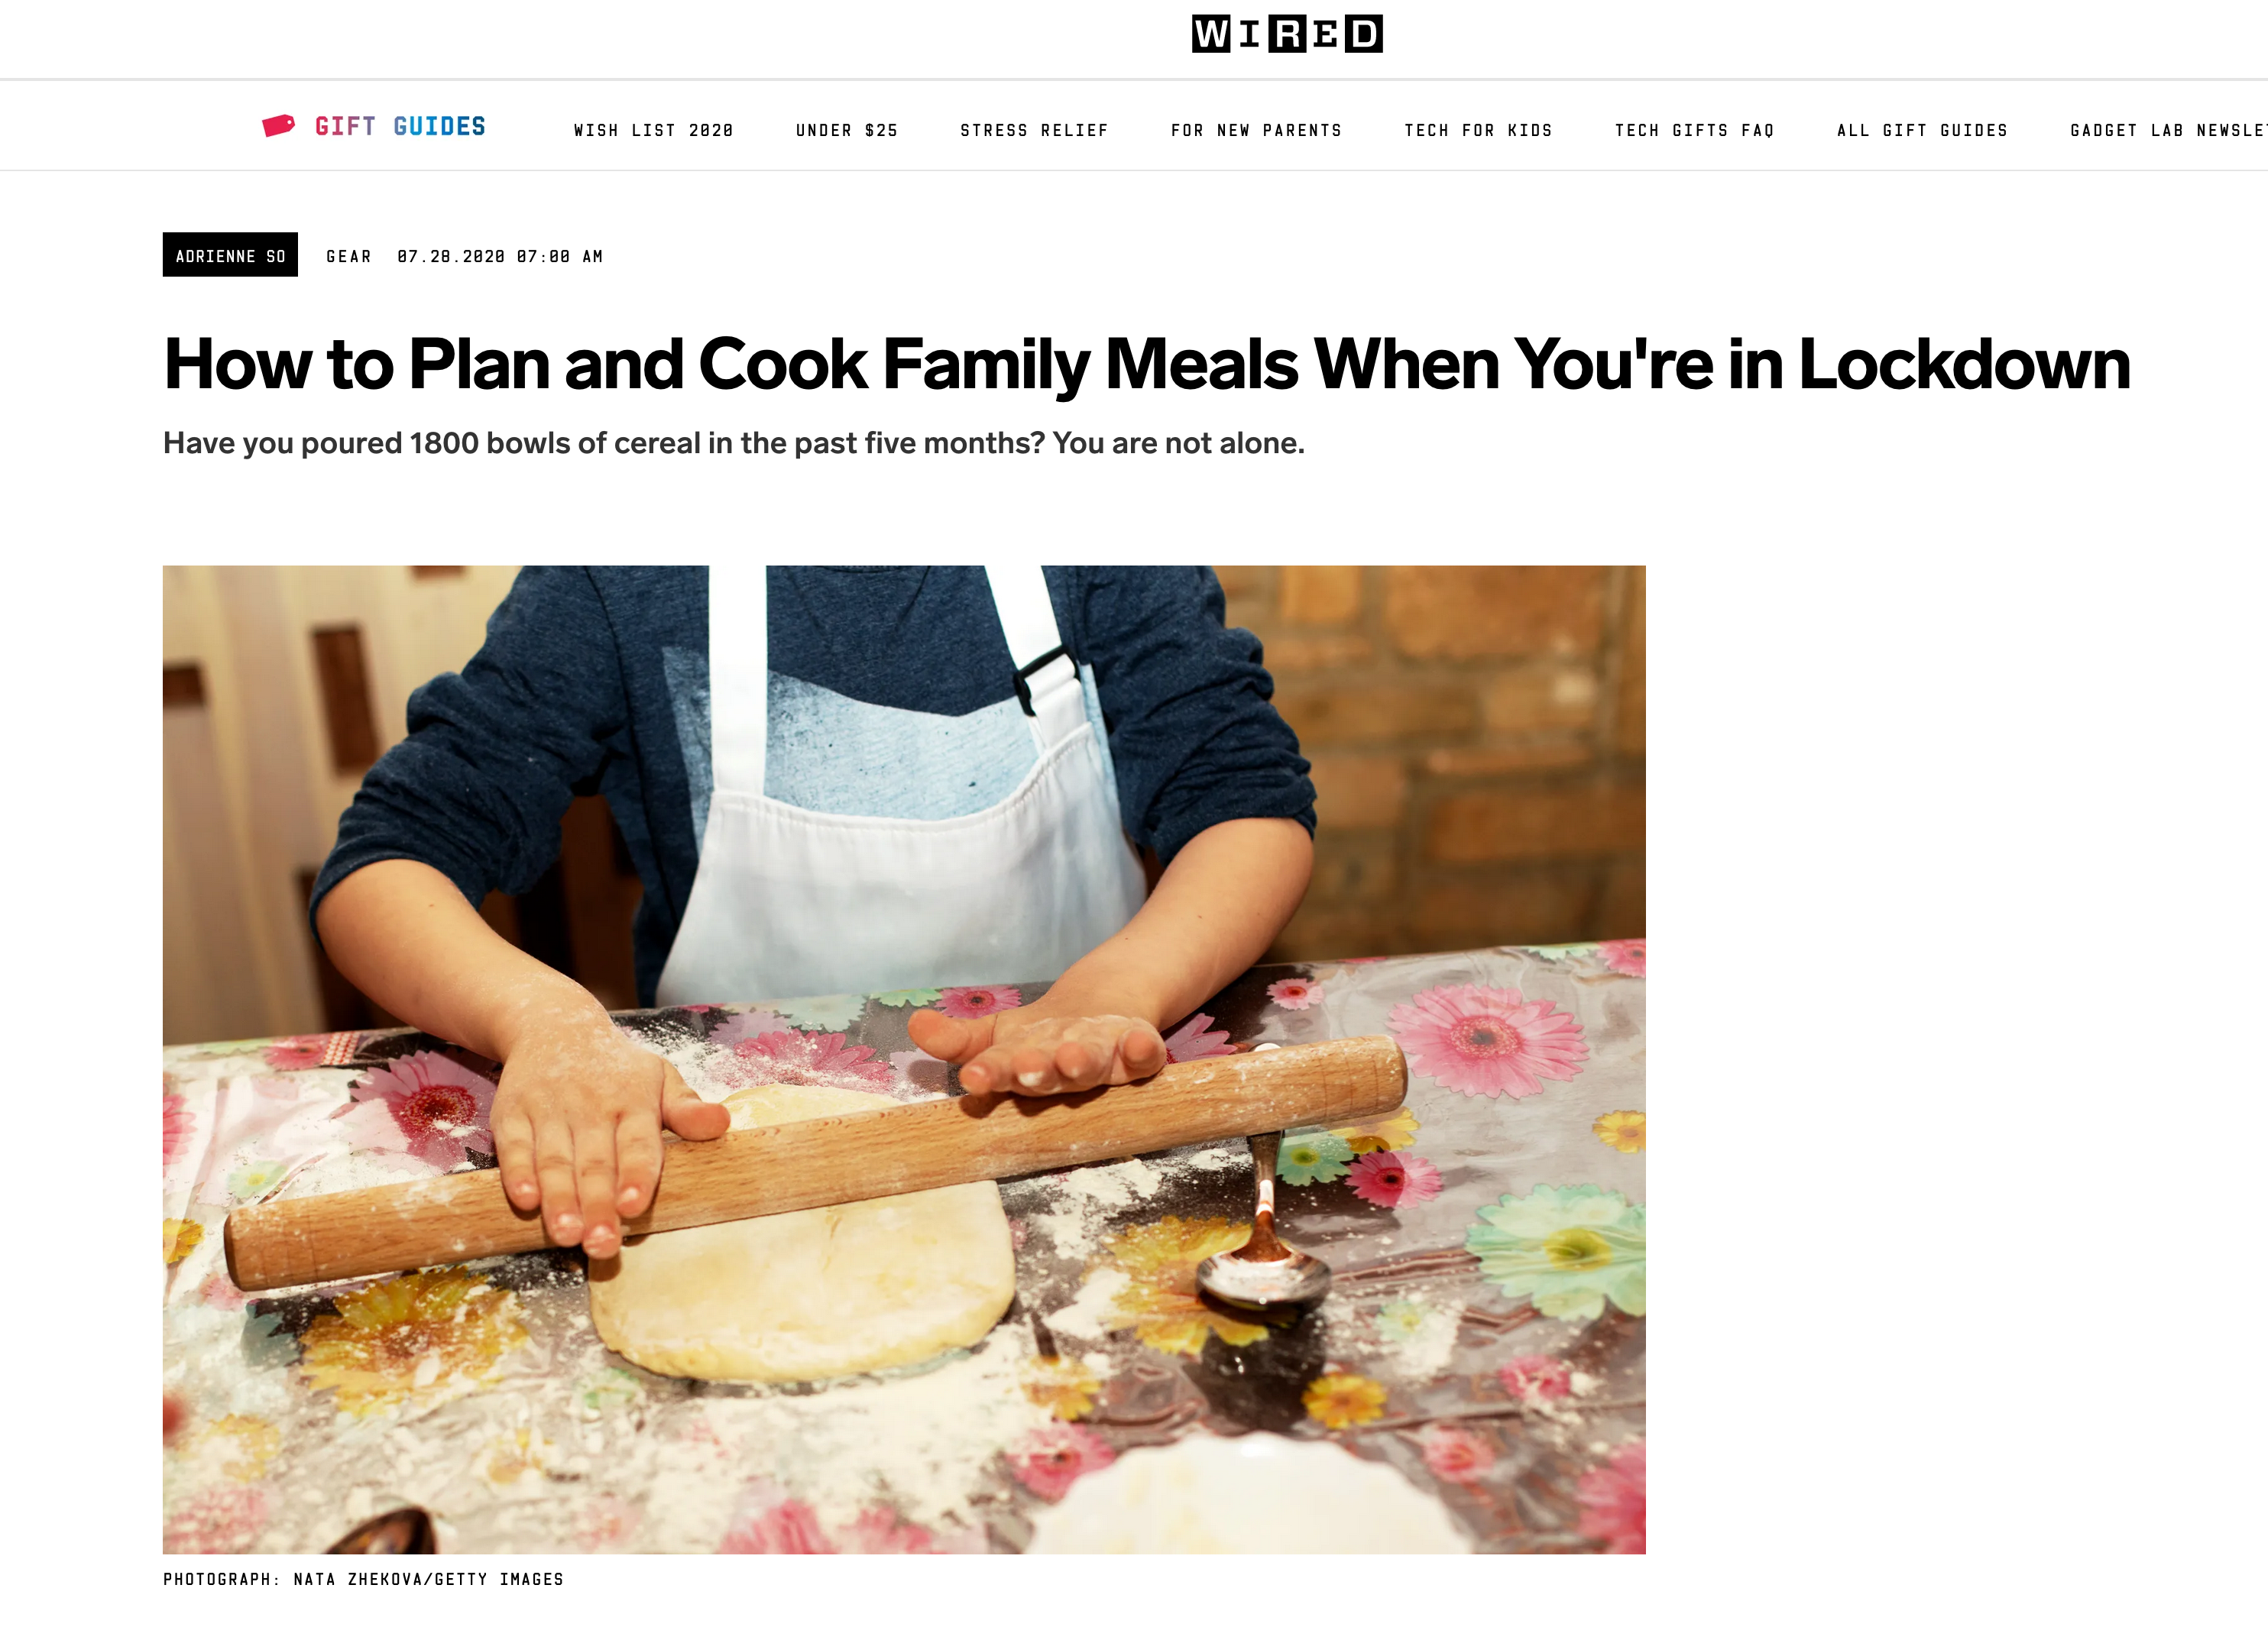Click the word GUIDES in blue
This screenshot has width=2268, height=1640.
pos(440,127)
